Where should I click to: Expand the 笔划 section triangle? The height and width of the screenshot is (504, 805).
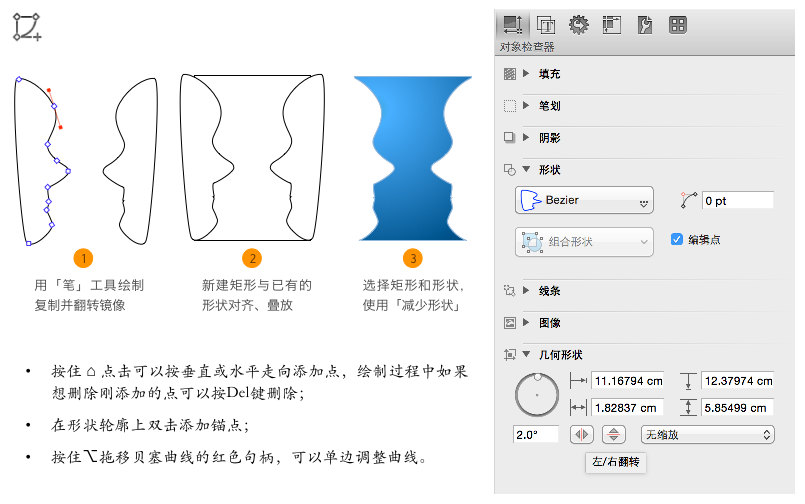(x=526, y=105)
